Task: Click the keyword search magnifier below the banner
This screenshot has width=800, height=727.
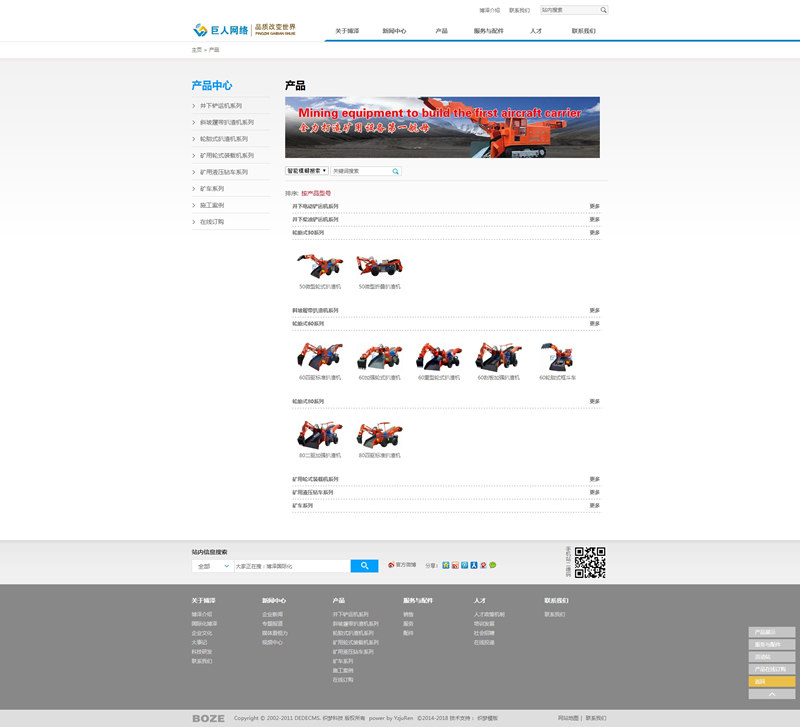Action: coord(396,171)
